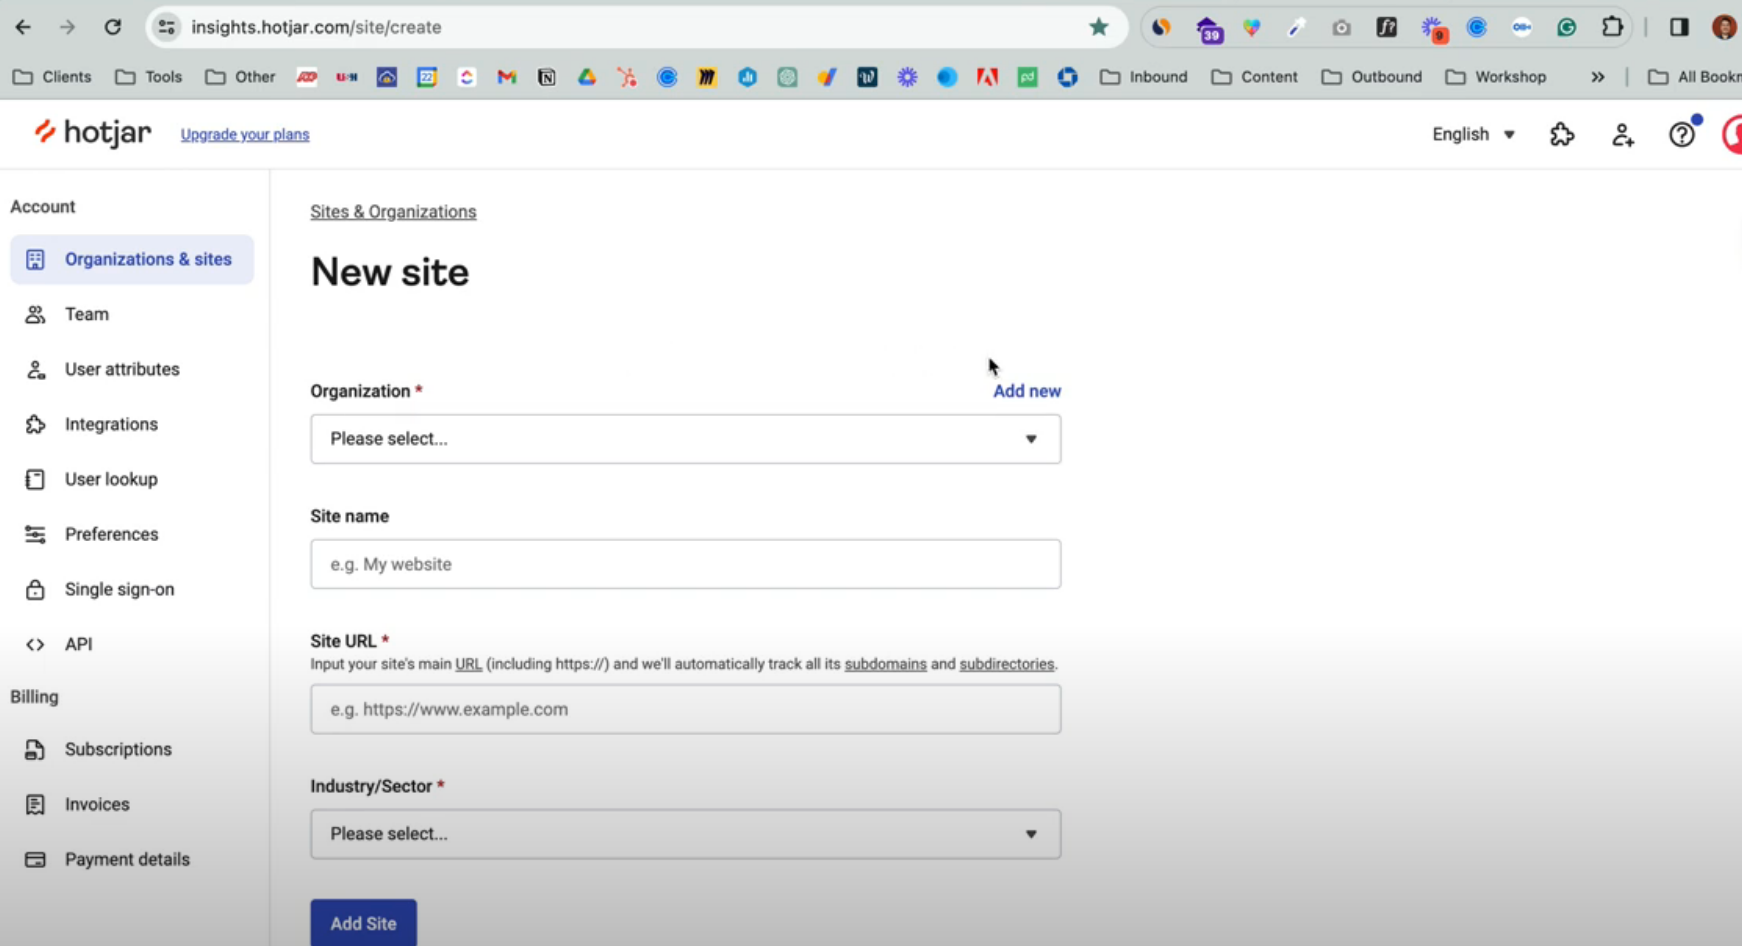
Task: Show more bookmarks with double chevron
Action: (x=1598, y=77)
